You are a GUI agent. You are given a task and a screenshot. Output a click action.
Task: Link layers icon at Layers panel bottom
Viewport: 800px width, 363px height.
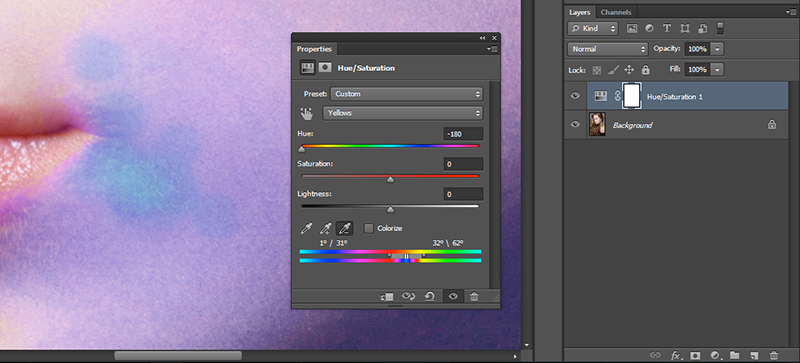655,355
